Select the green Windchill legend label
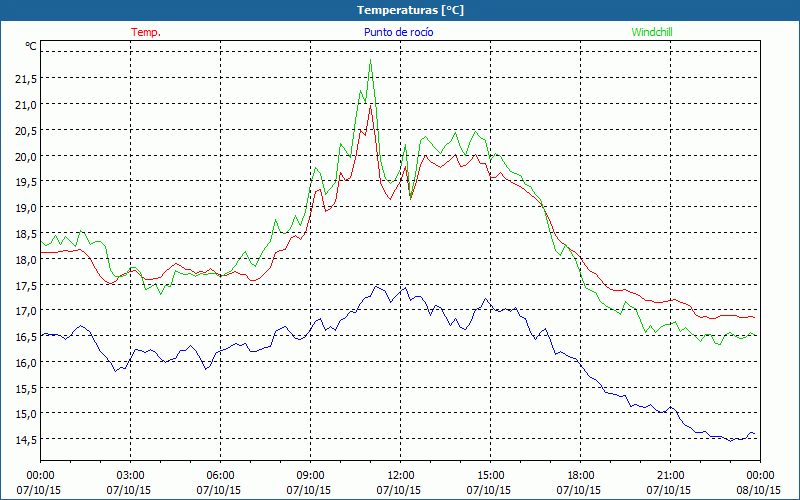 click(652, 32)
